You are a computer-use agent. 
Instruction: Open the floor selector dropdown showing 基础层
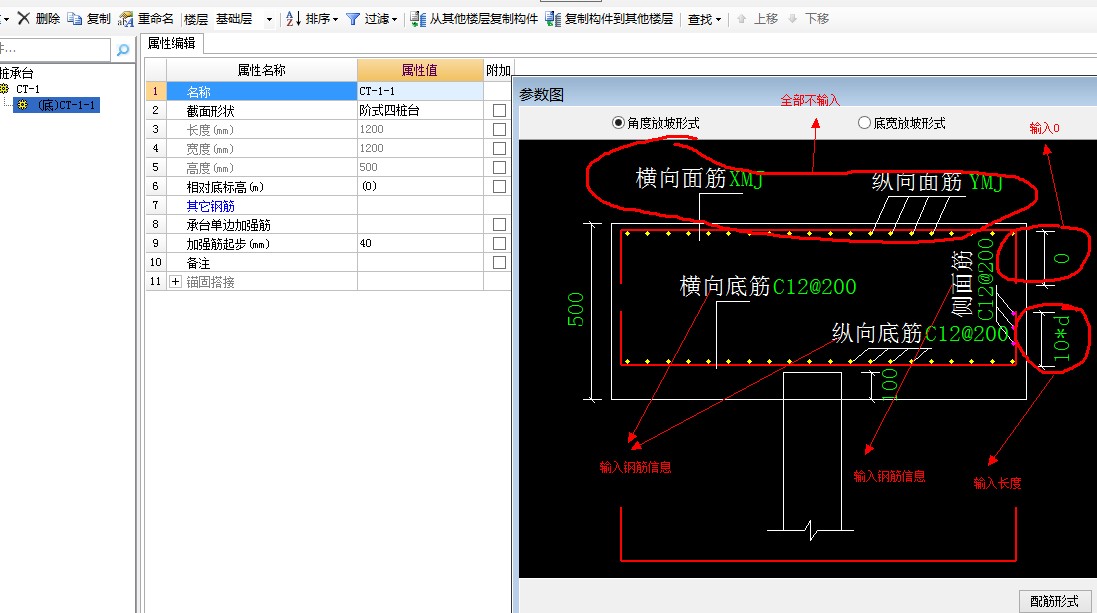pos(269,20)
